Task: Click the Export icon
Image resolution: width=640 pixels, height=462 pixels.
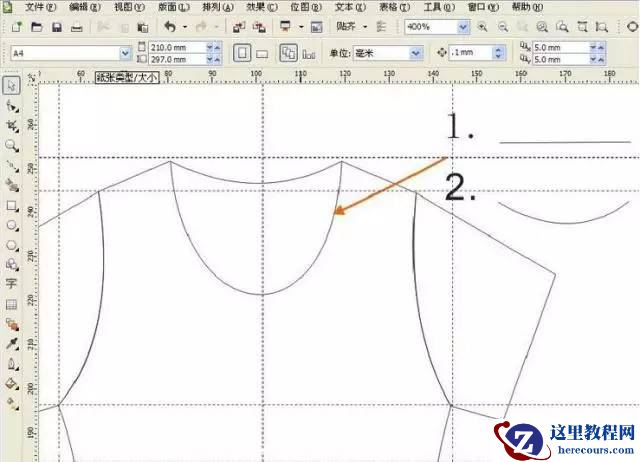Action: tap(259, 27)
